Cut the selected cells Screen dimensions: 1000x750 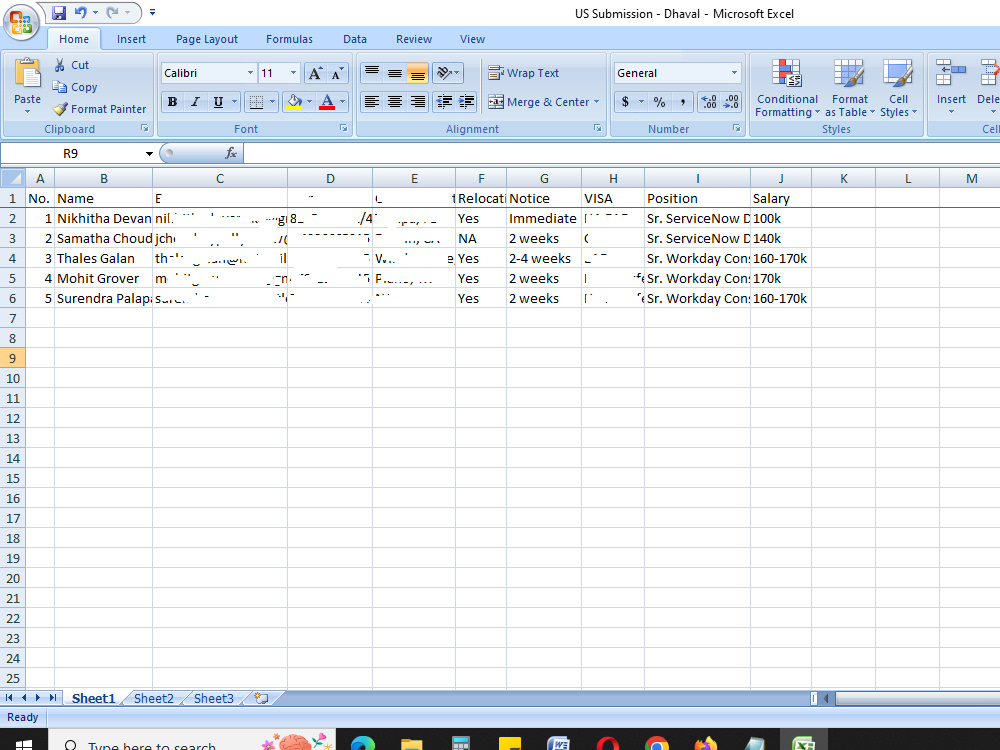point(71,65)
